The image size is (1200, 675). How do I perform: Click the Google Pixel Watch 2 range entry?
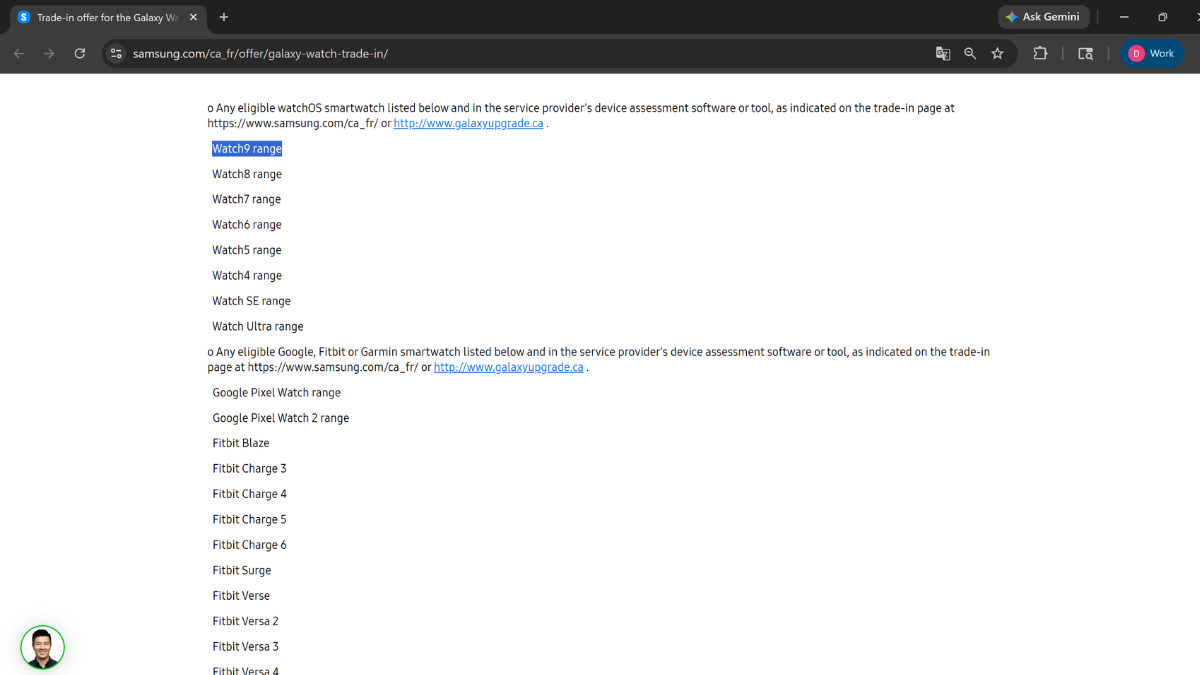pos(280,418)
